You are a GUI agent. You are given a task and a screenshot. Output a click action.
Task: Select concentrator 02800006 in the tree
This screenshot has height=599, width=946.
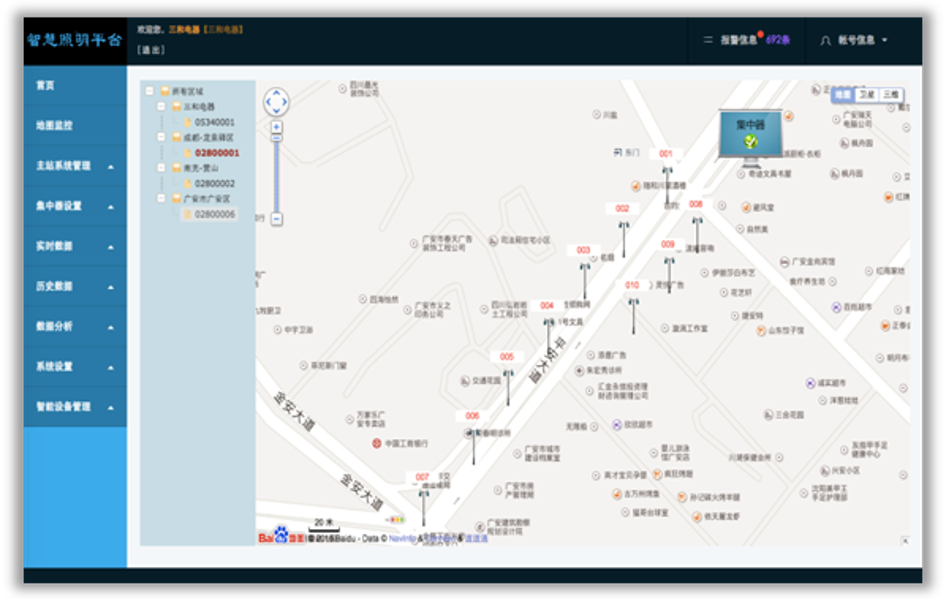215,214
